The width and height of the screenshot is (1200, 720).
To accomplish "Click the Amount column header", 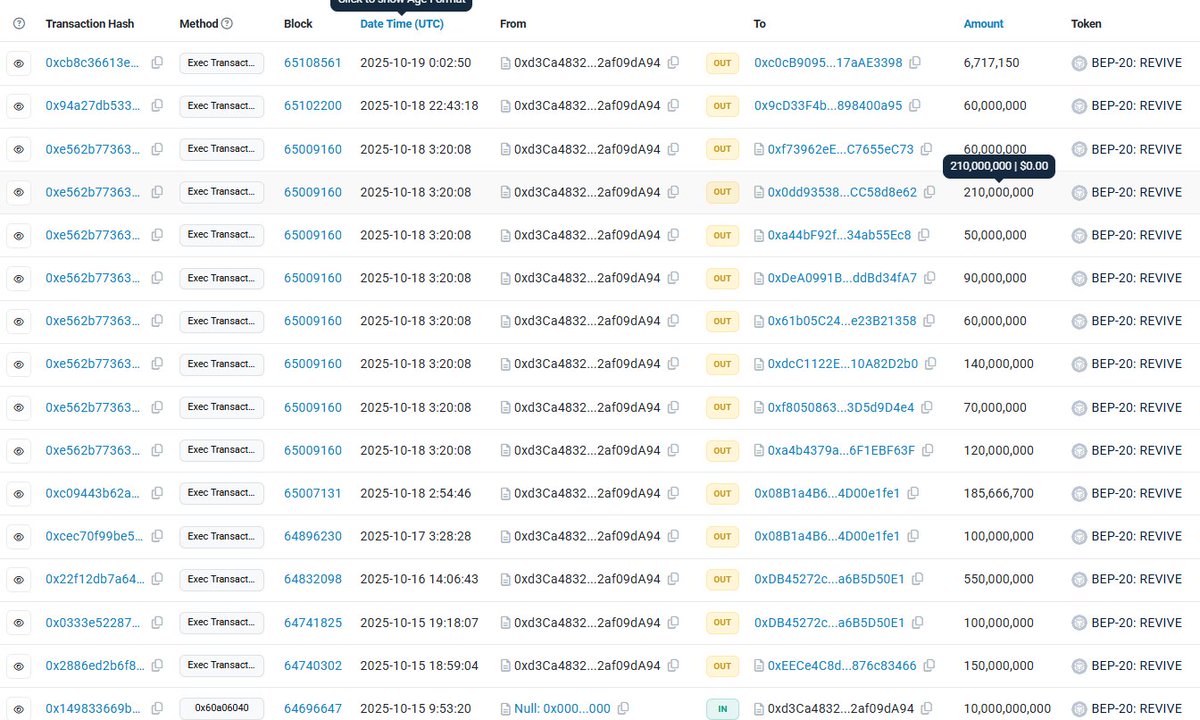I will (984, 24).
